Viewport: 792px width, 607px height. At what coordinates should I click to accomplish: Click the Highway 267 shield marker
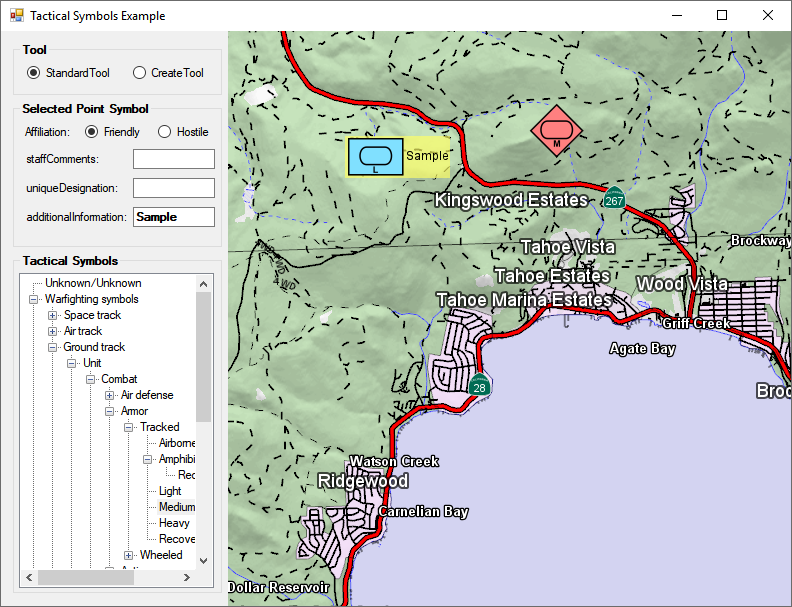tap(614, 198)
